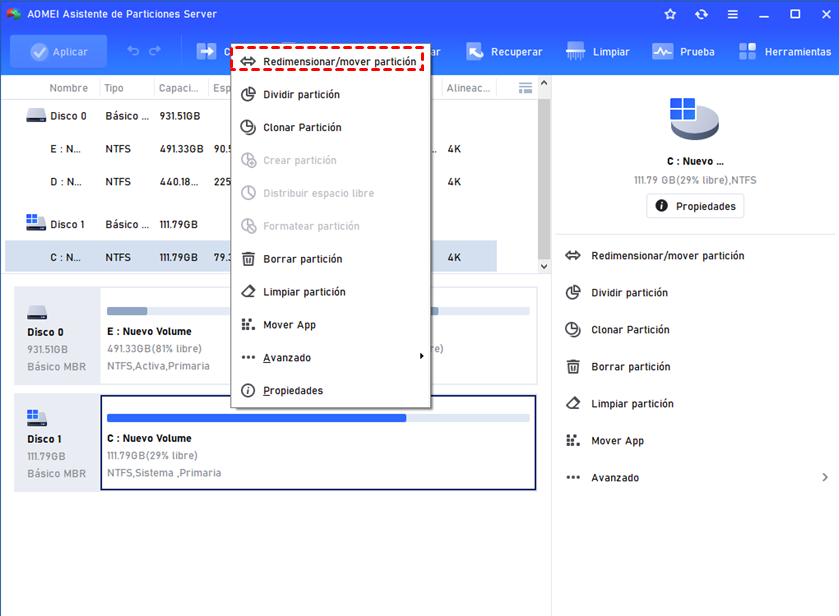
Task: Click Clonar Partición in right panel
Action: pos(630,330)
